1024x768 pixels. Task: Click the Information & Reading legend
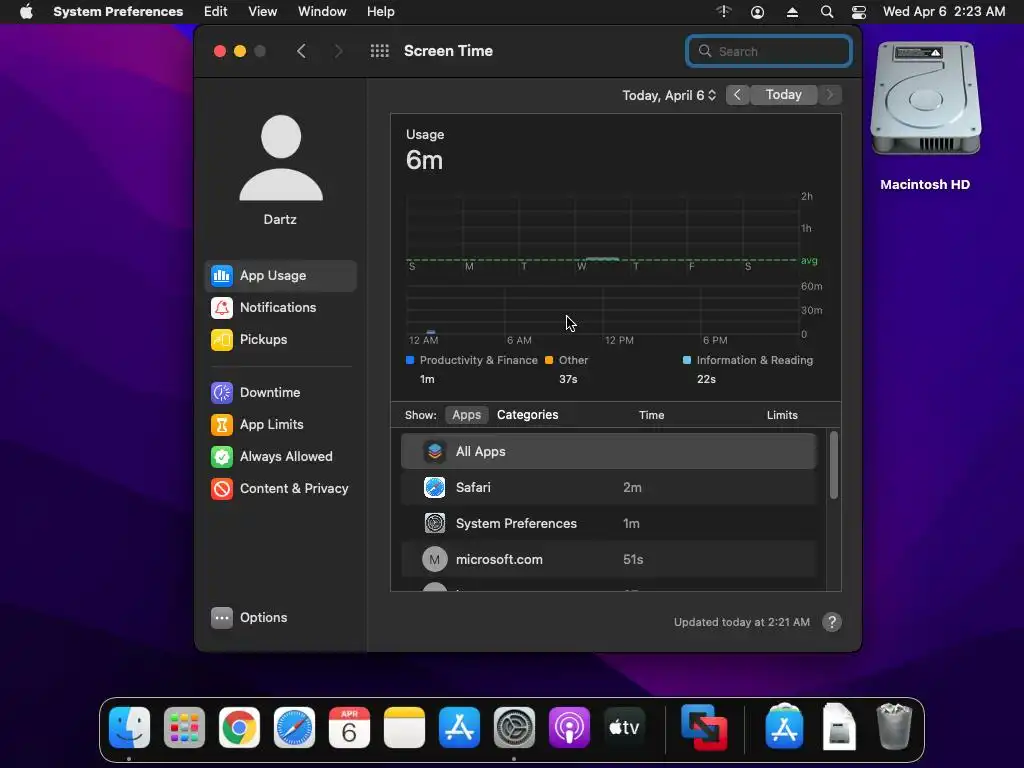748,360
